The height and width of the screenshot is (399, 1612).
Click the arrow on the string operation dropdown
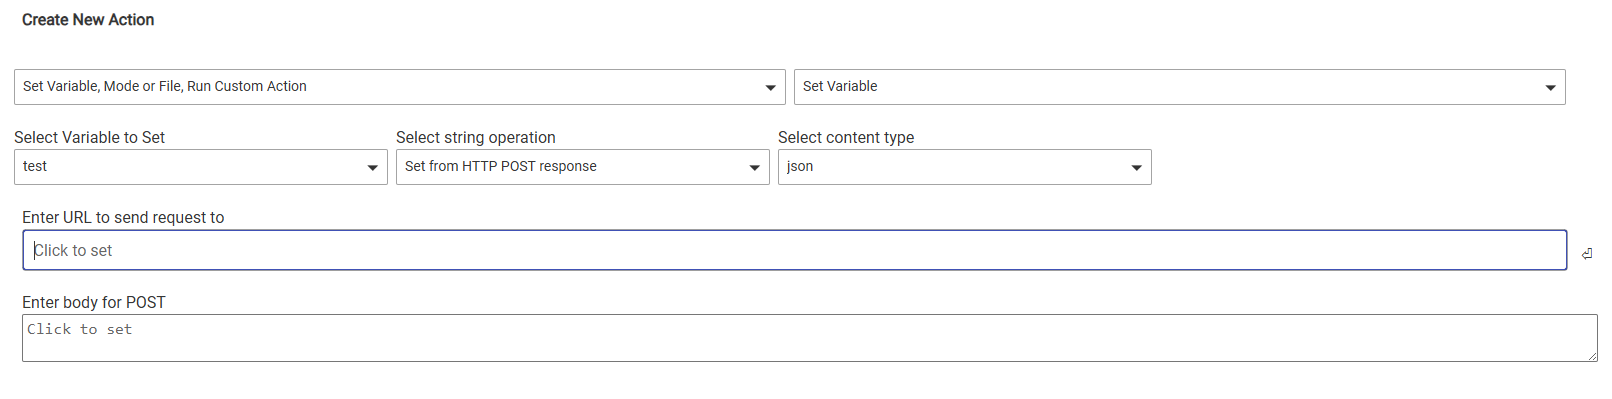pyautogui.click(x=754, y=168)
